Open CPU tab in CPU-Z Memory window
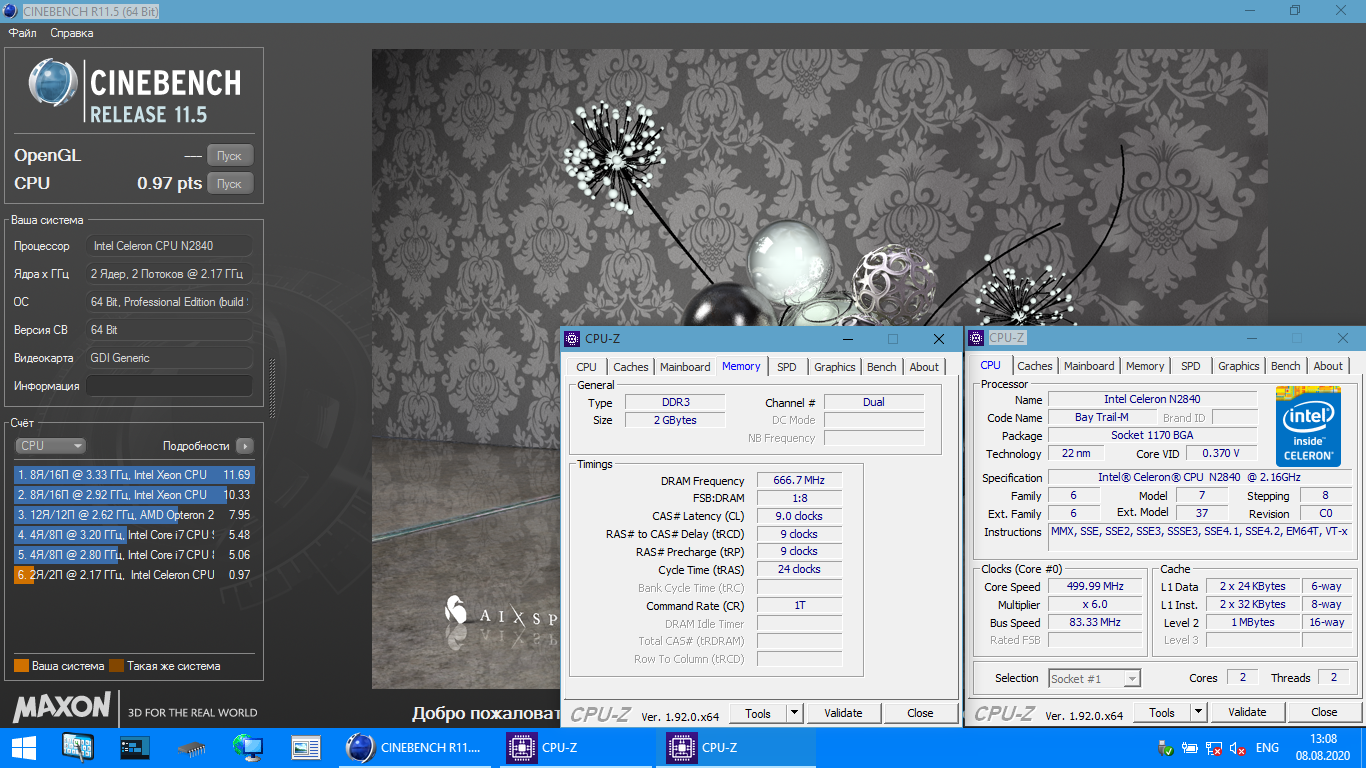Screen dimensions: 1366x768 click(x=587, y=367)
